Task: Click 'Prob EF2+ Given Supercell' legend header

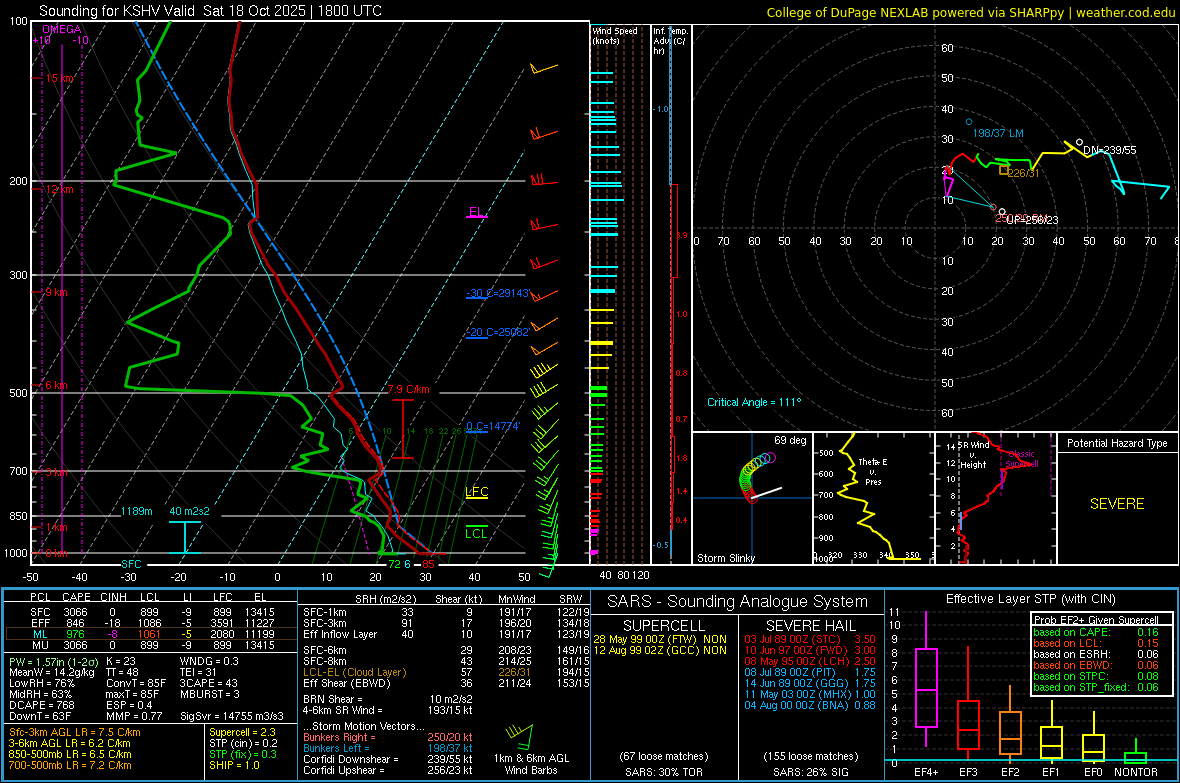Action: pos(1096,620)
